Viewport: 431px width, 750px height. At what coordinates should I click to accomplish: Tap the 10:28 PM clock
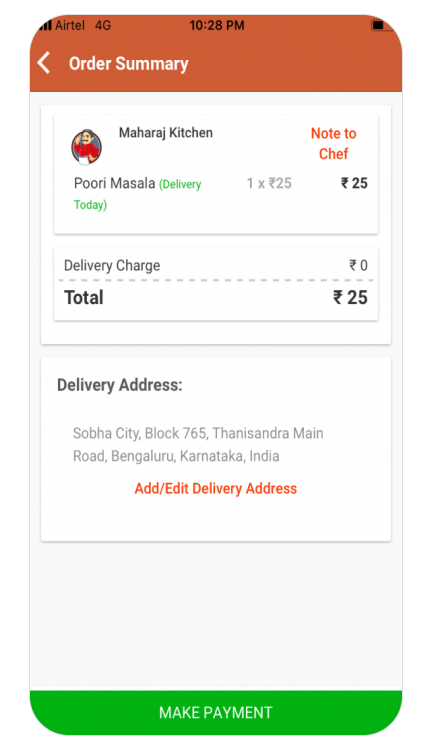point(217,25)
